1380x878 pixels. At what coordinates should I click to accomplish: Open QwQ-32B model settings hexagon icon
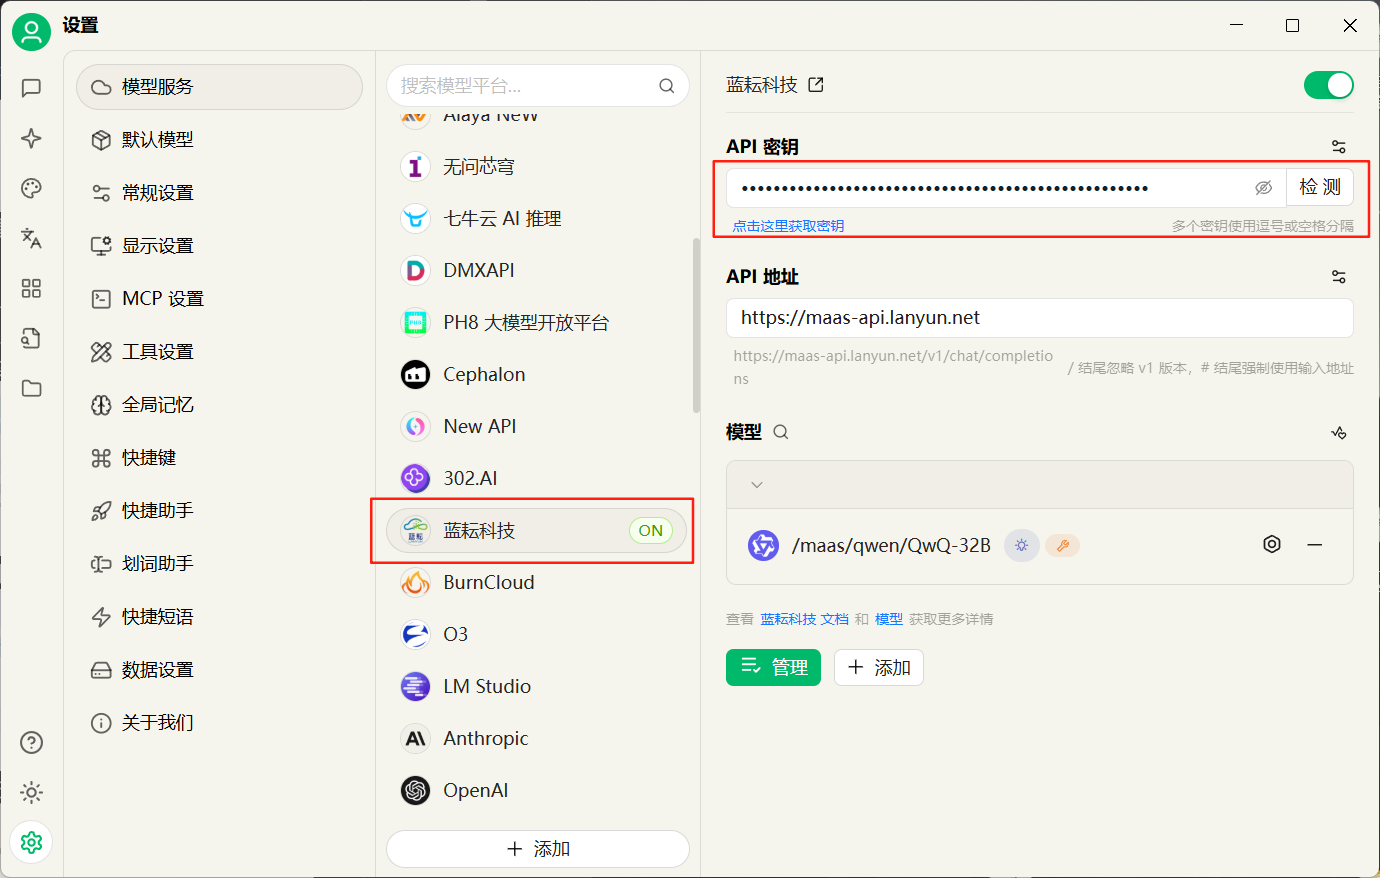coord(1272,545)
